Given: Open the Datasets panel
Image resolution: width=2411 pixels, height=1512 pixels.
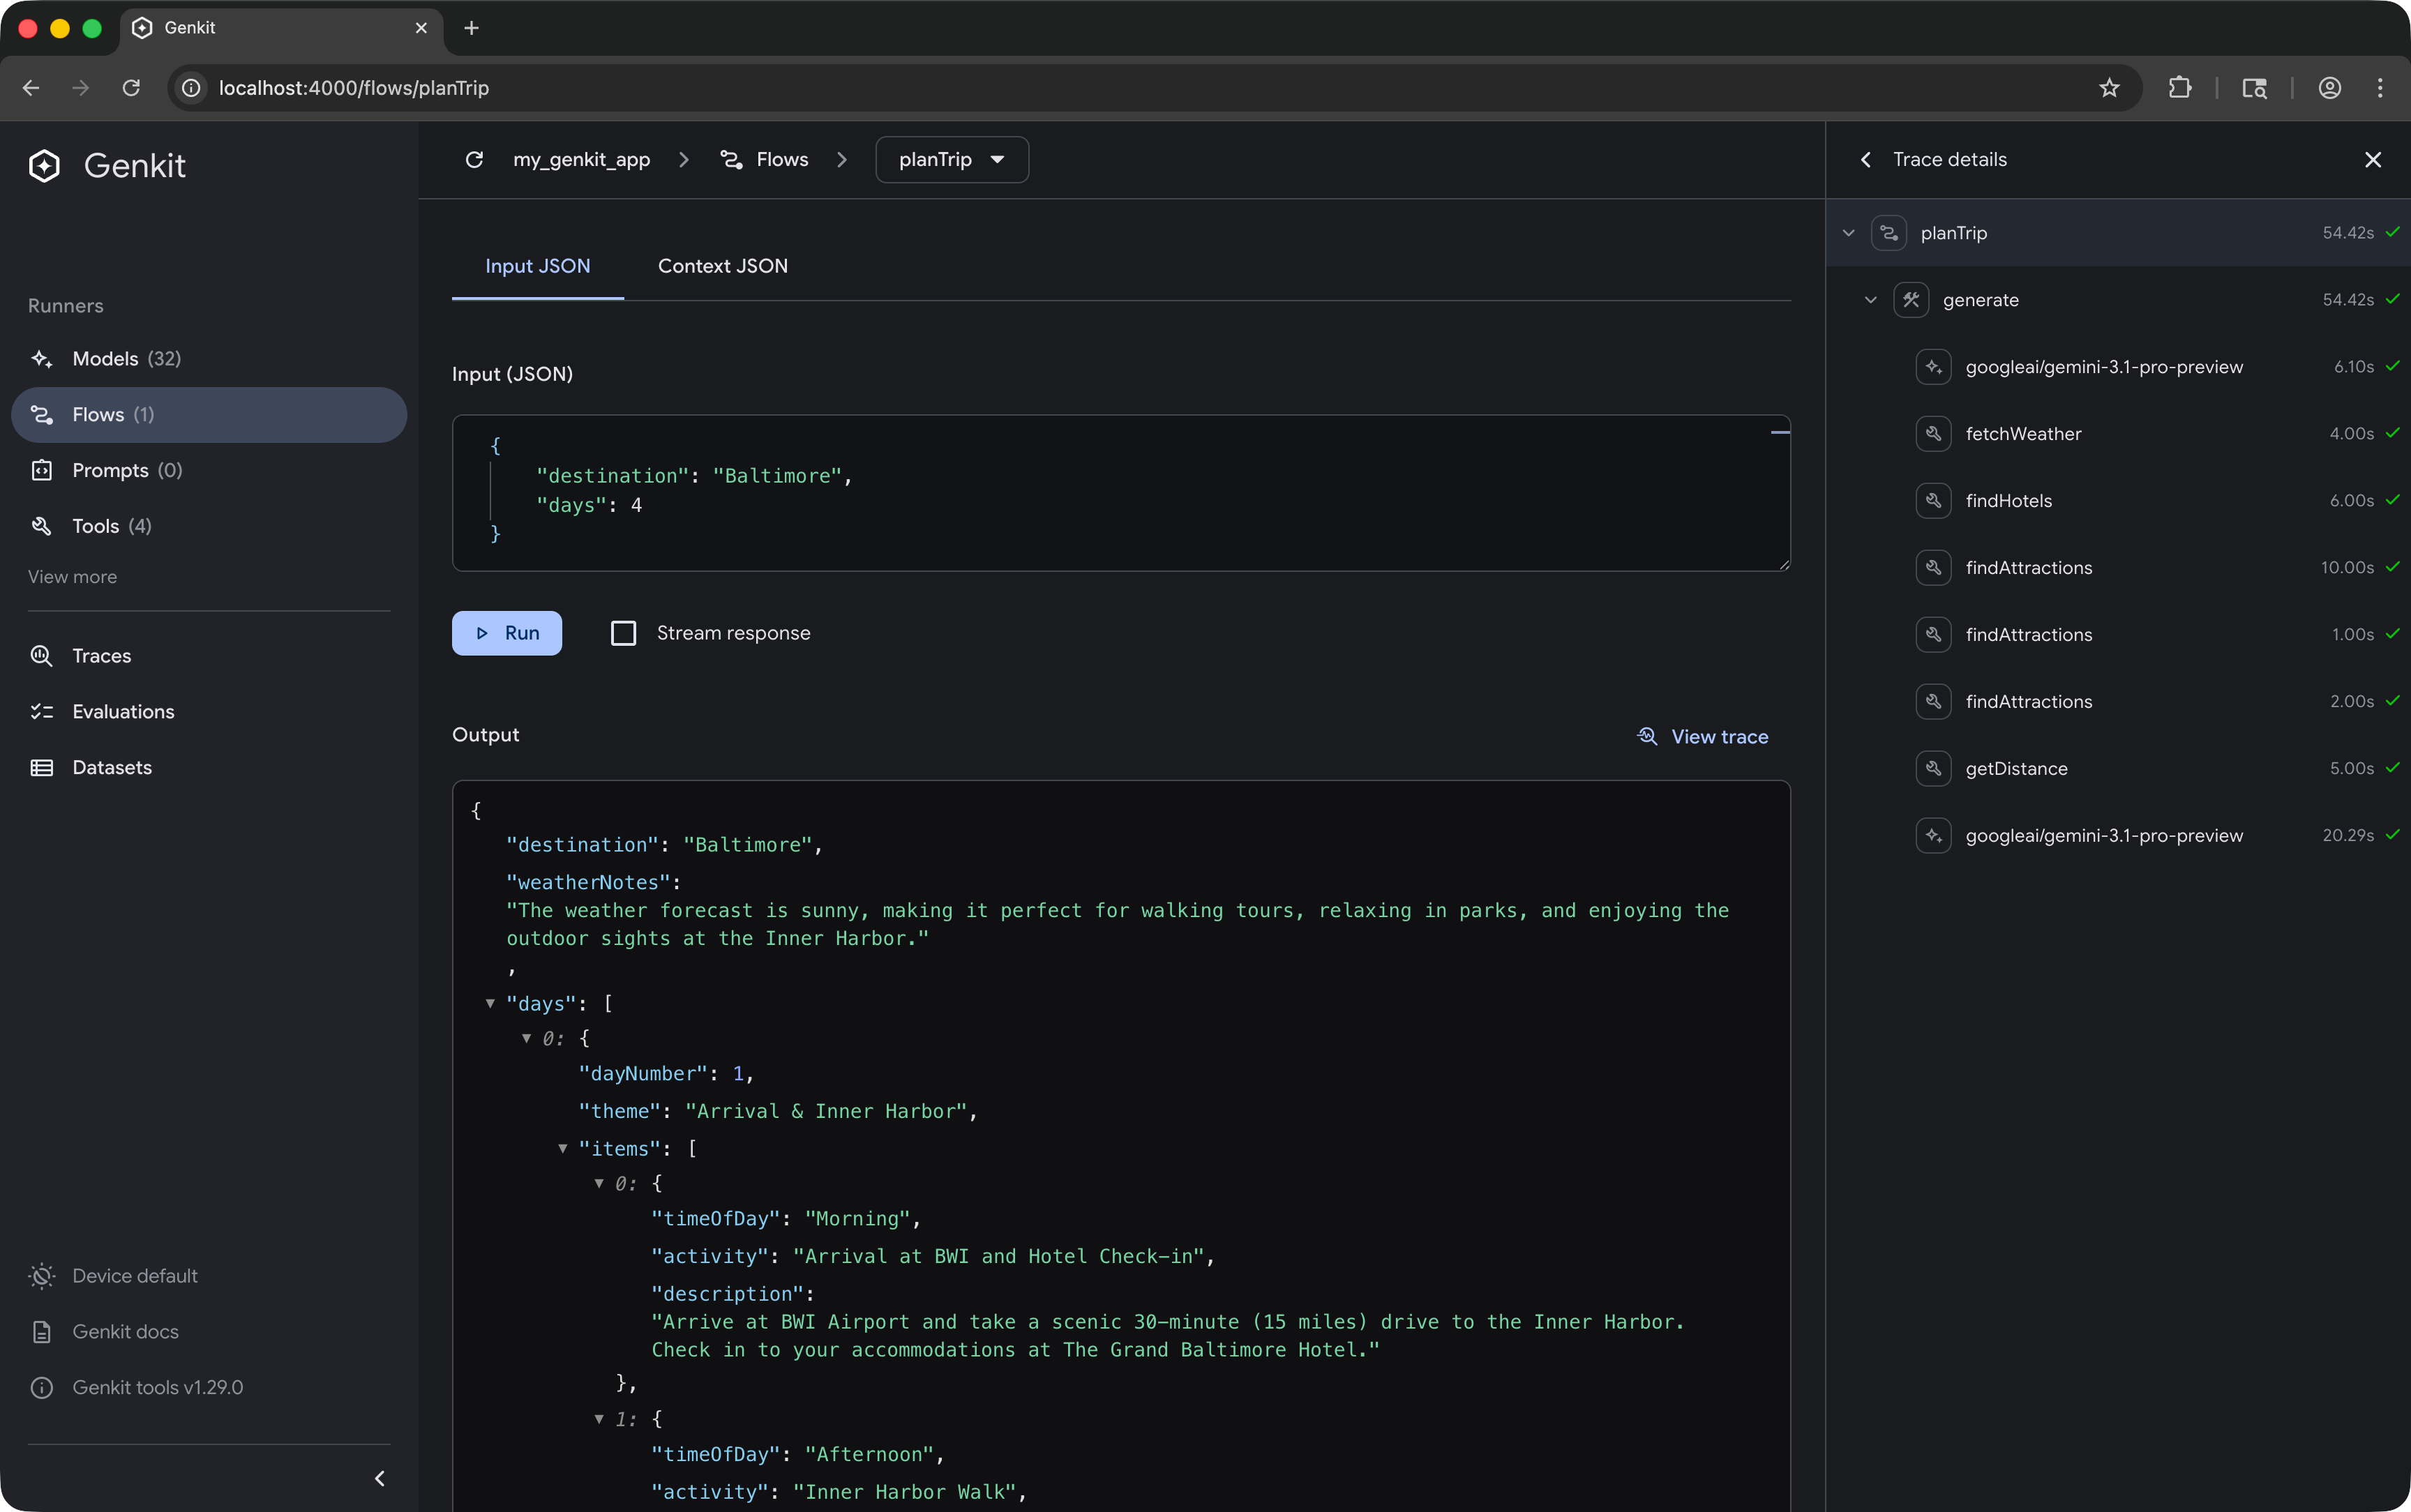Looking at the screenshot, I should (x=114, y=767).
